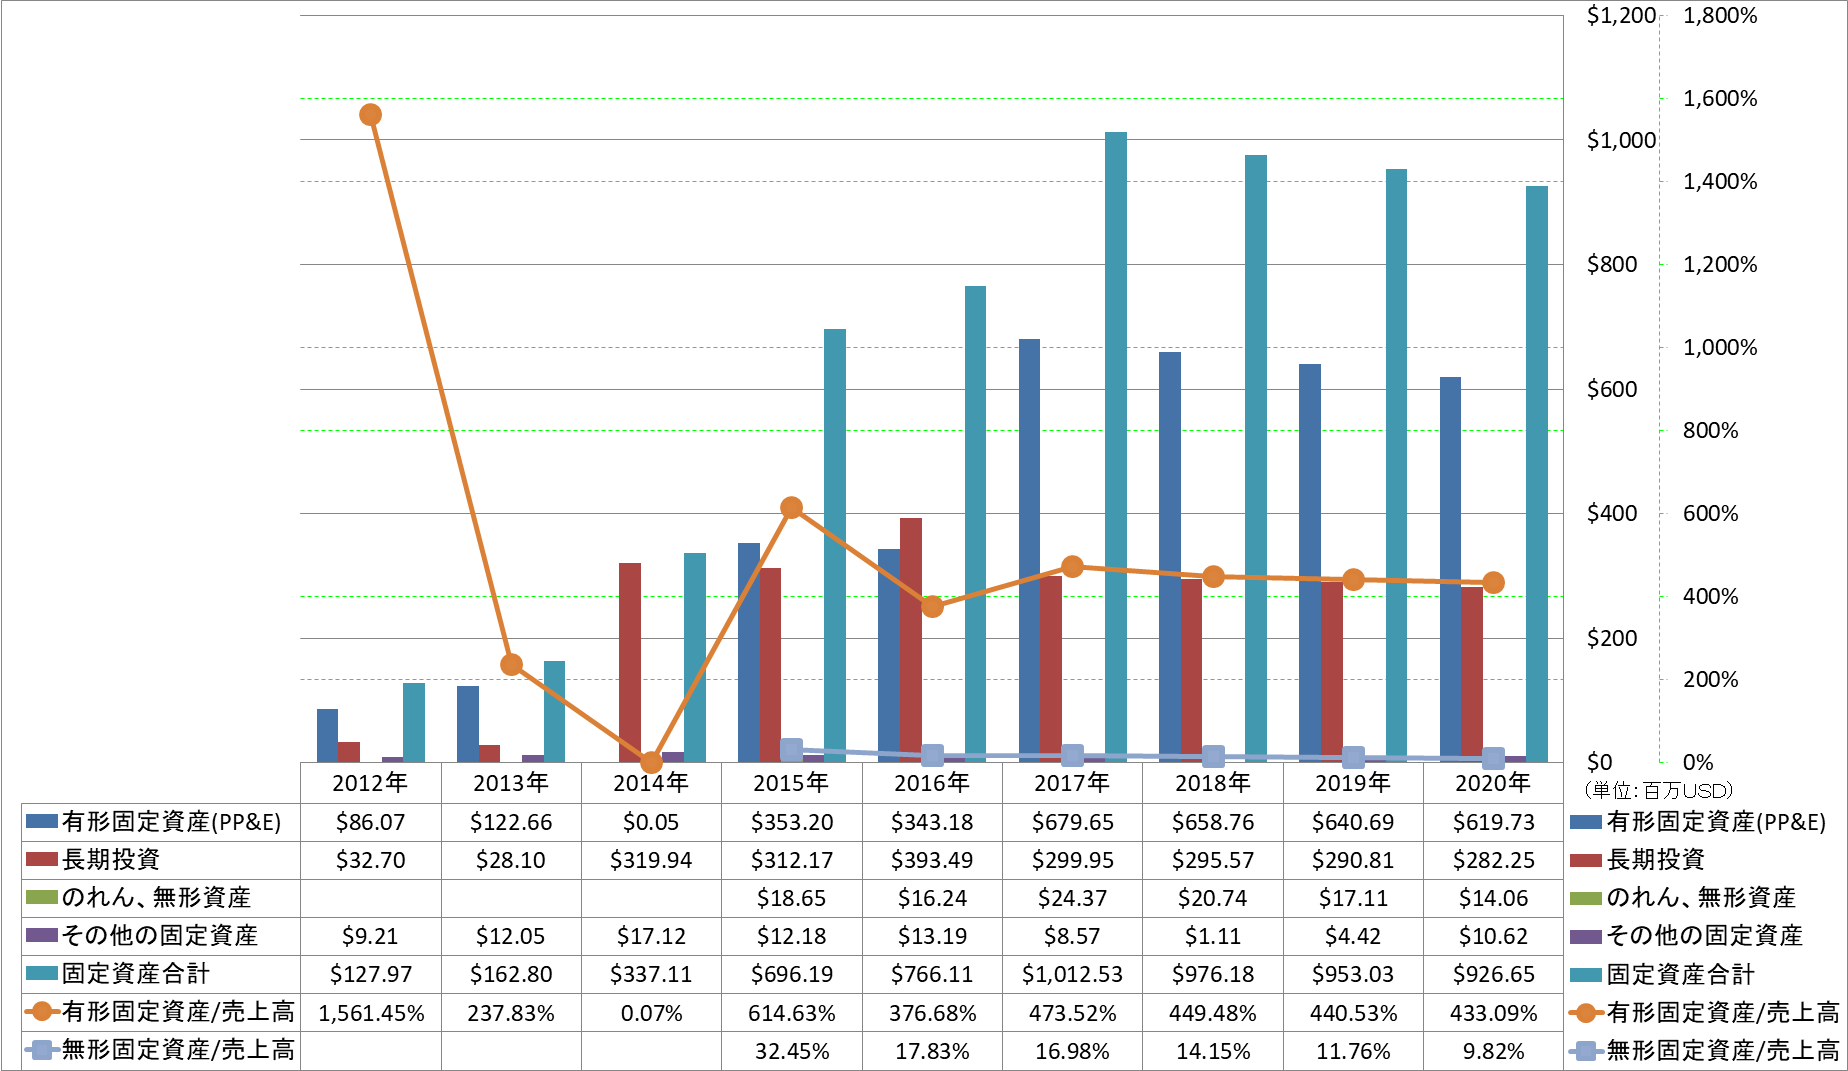Select the 2014年 column header
The height and width of the screenshot is (1071, 1848).
click(651, 783)
